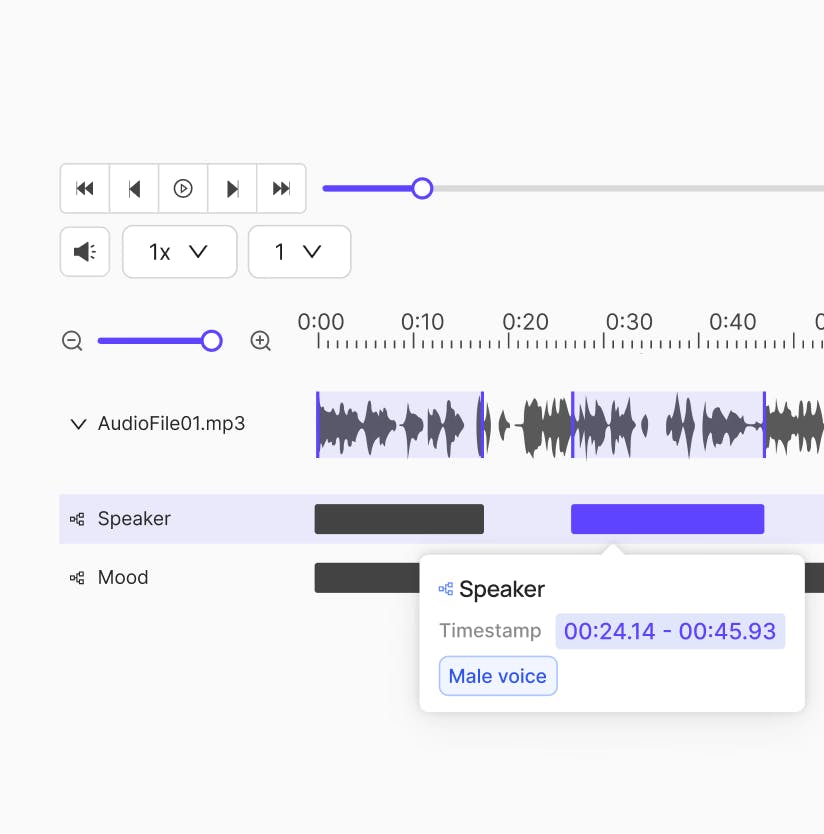Select the Male voice label in the popup
Viewport: 824px width, 834px height.
pyautogui.click(x=497, y=675)
